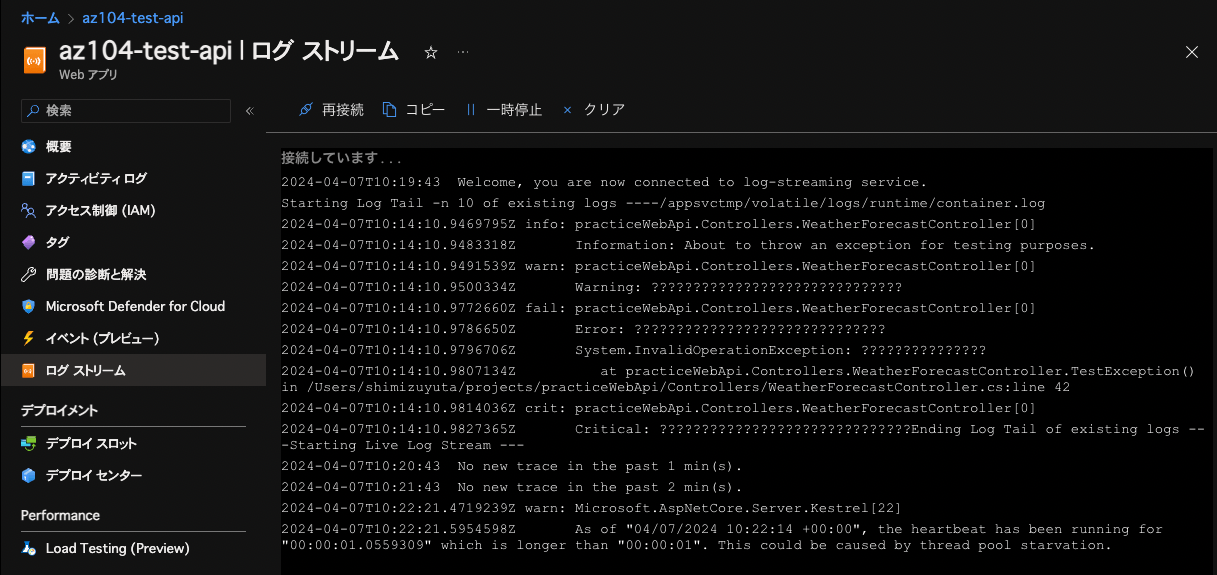The width and height of the screenshot is (1217, 575).
Task: Favorite this page with the star icon
Action: (x=431, y=53)
